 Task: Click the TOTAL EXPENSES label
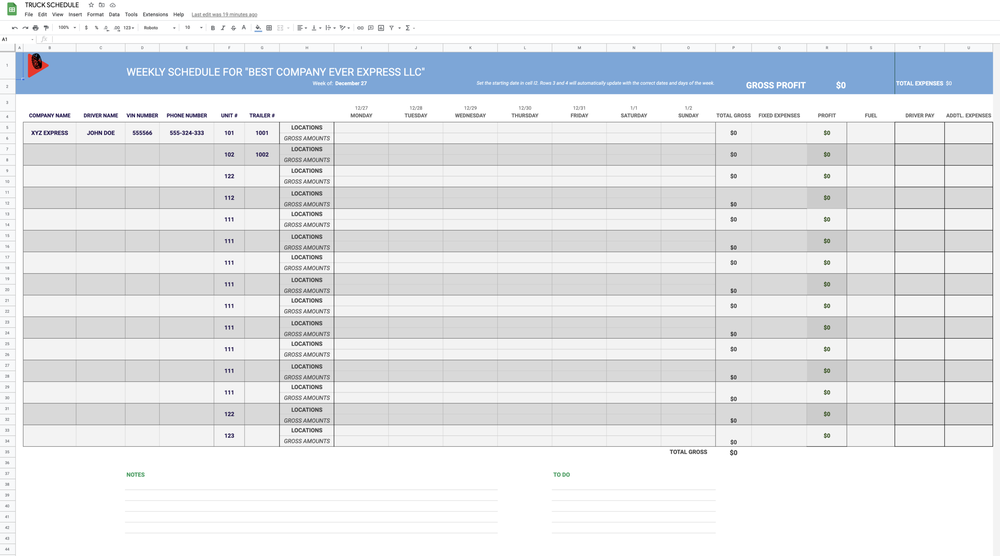[x=919, y=84]
